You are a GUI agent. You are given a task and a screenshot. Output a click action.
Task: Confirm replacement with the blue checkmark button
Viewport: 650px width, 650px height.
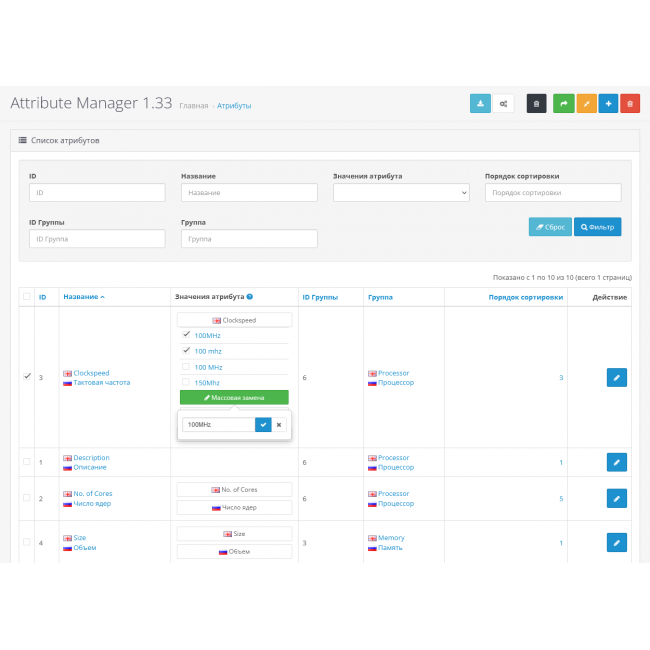coord(263,424)
